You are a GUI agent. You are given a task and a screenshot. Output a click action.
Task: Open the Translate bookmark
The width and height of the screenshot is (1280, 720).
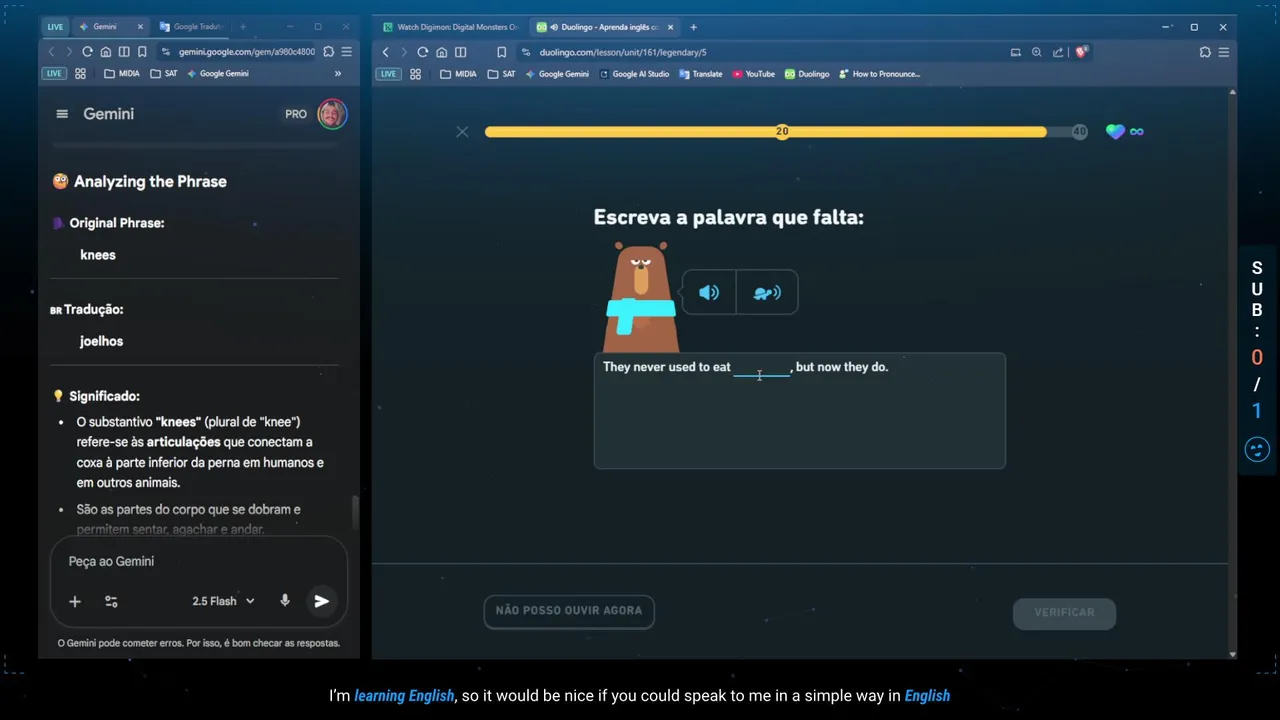pyautogui.click(x=700, y=74)
